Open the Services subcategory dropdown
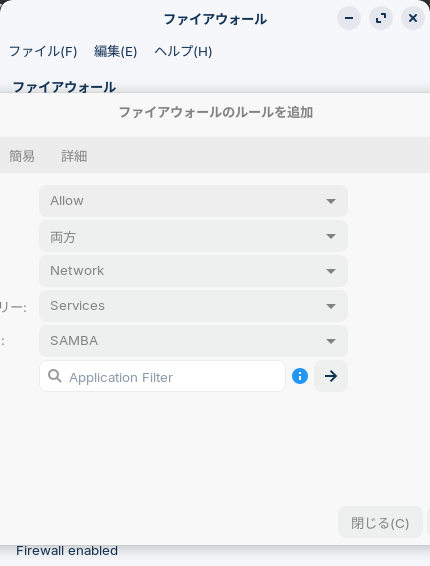Image resolution: width=430 pixels, height=566 pixels. click(x=193, y=306)
